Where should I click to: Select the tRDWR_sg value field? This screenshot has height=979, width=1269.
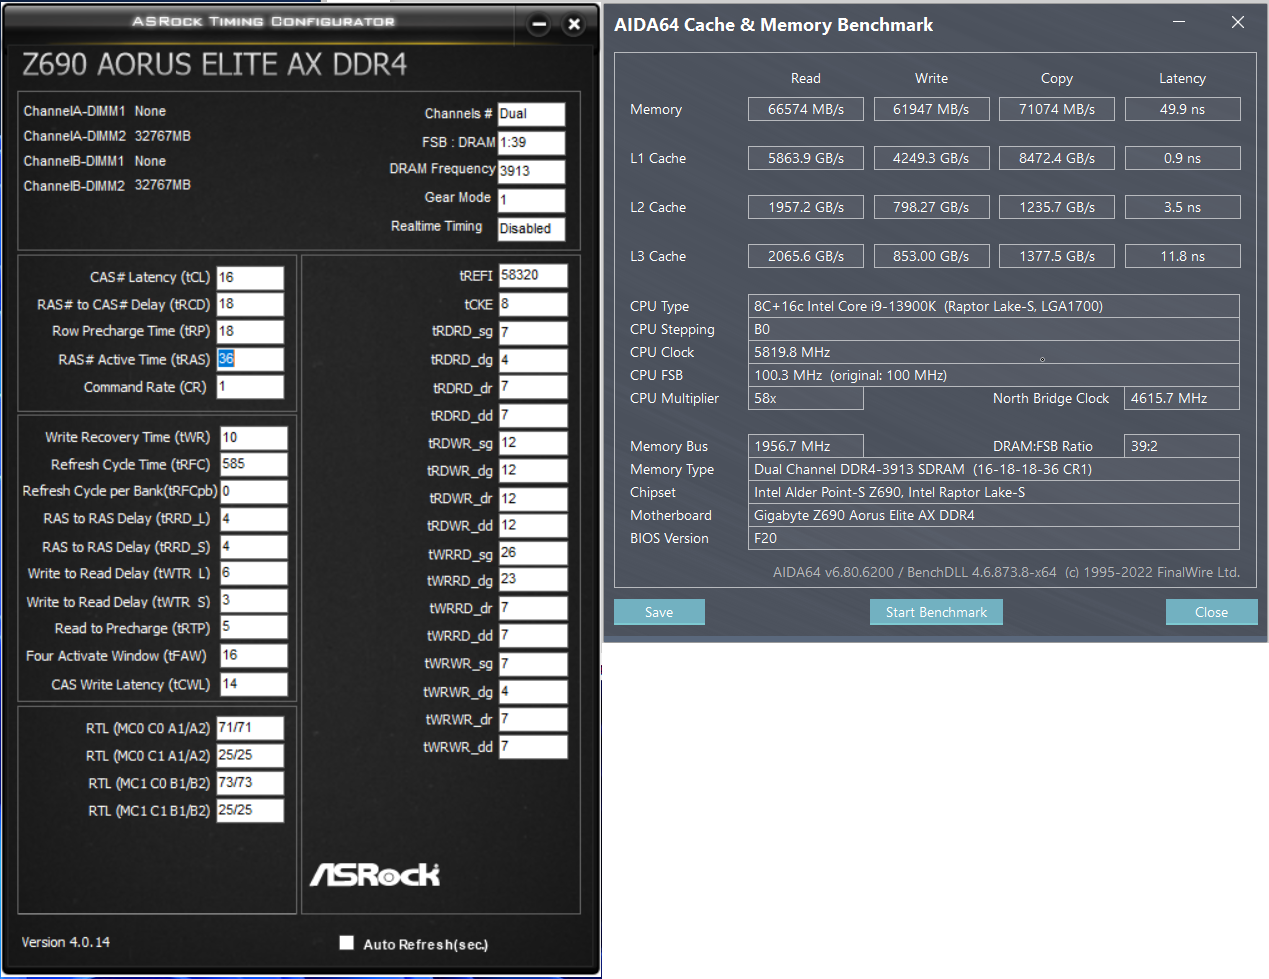point(533,443)
